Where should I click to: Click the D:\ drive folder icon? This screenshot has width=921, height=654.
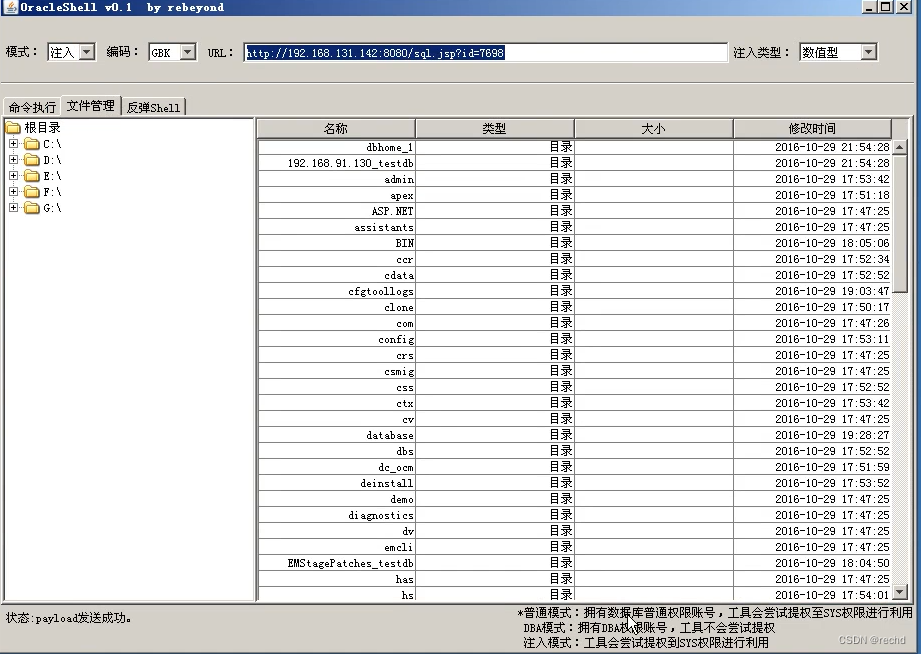click(32, 159)
